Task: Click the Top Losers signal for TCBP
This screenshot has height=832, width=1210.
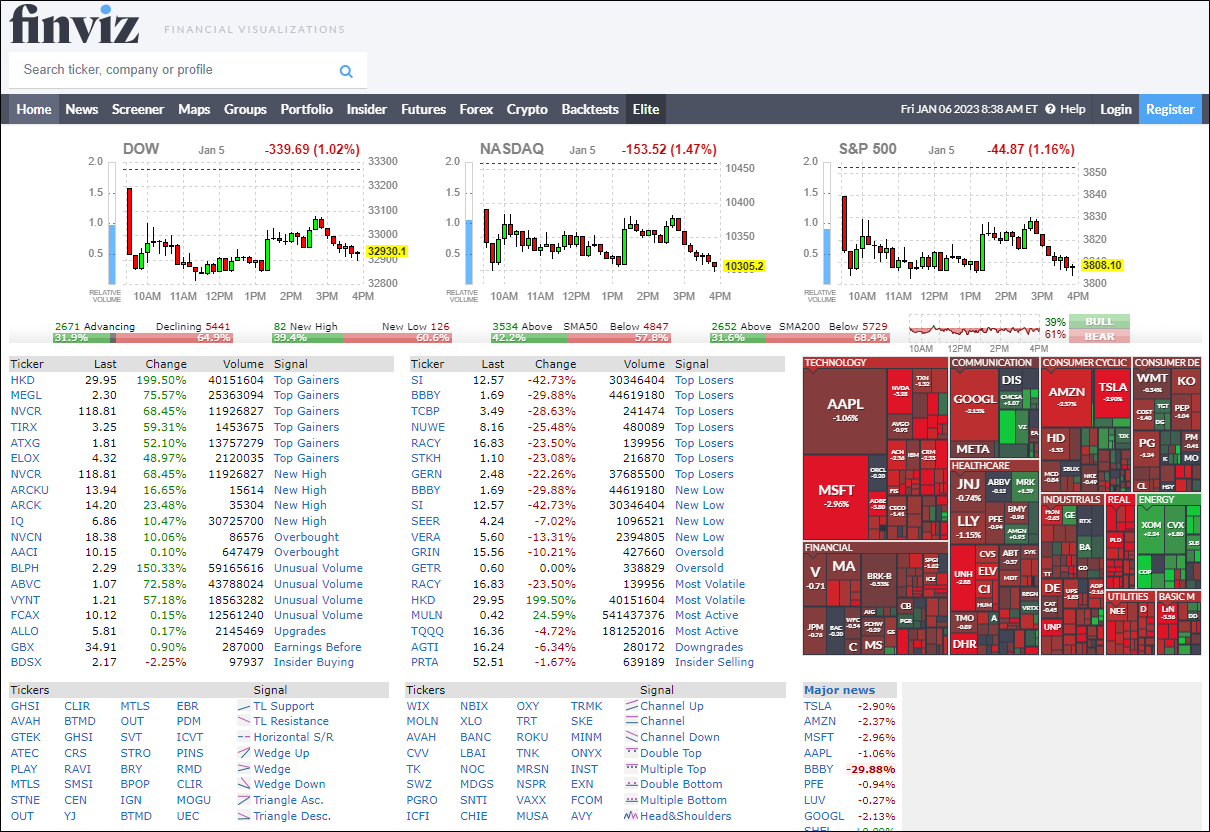Action: tap(704, 411)
